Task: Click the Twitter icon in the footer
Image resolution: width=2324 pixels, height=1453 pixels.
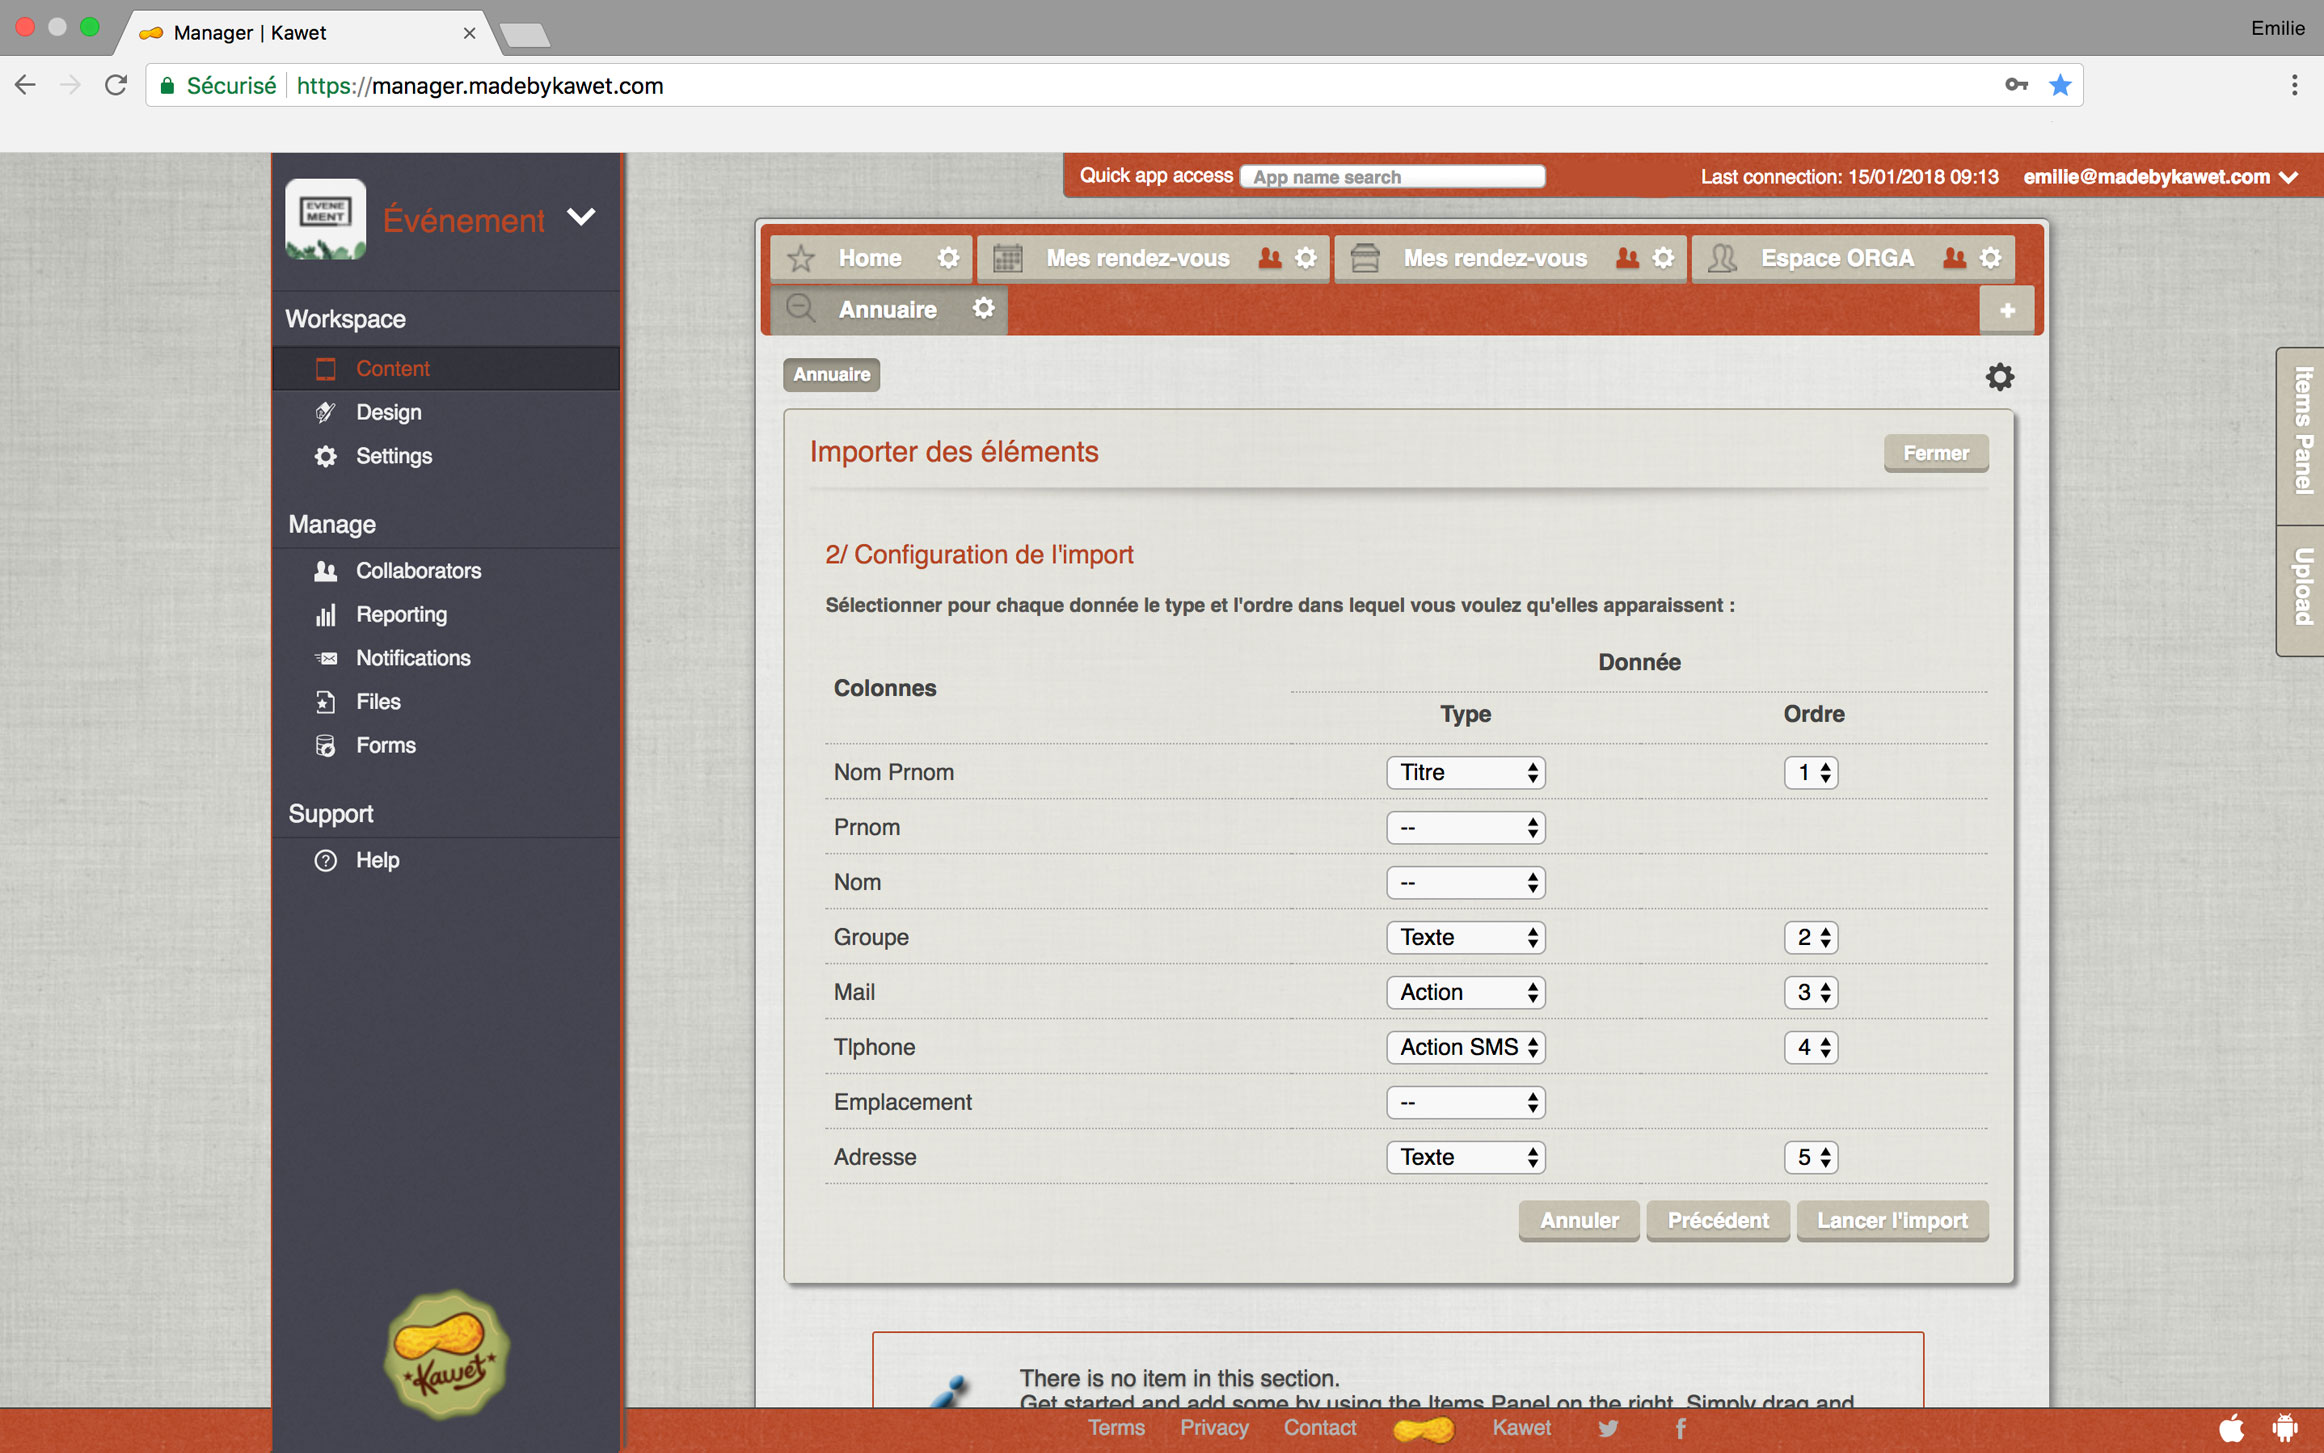Action: 1607,1428
